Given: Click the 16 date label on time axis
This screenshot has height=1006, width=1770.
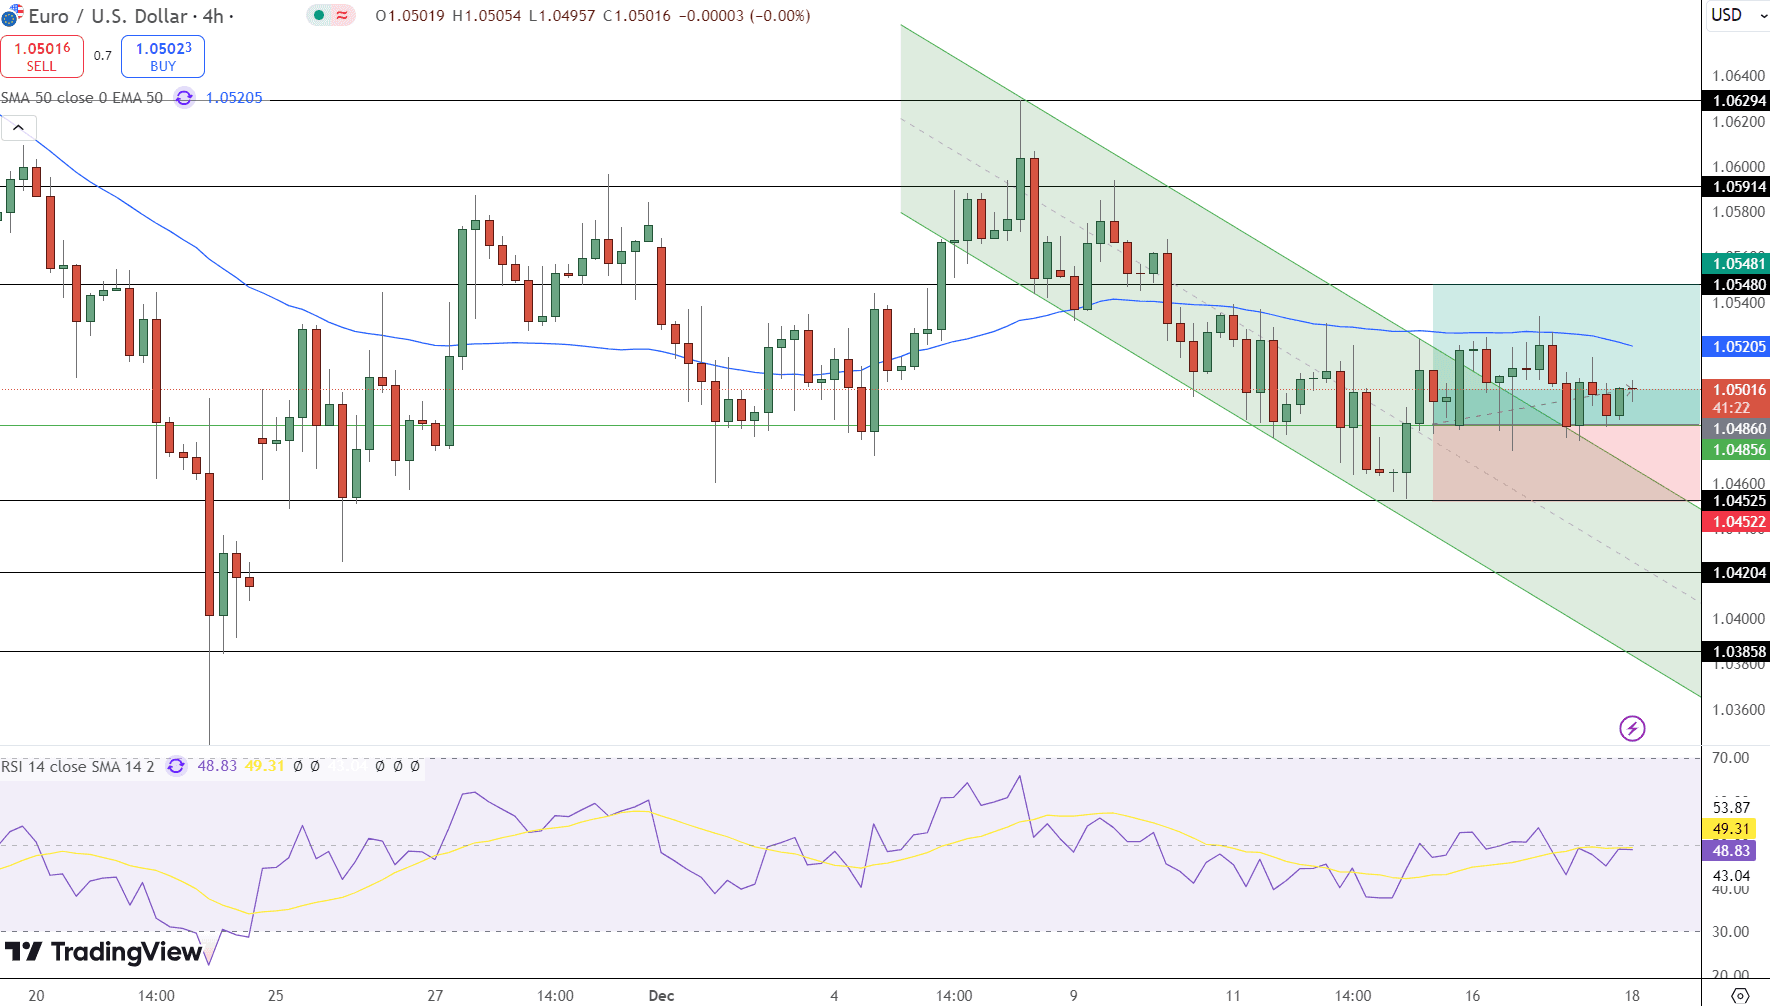Looking at the screenshot, I should point(1473,996).
